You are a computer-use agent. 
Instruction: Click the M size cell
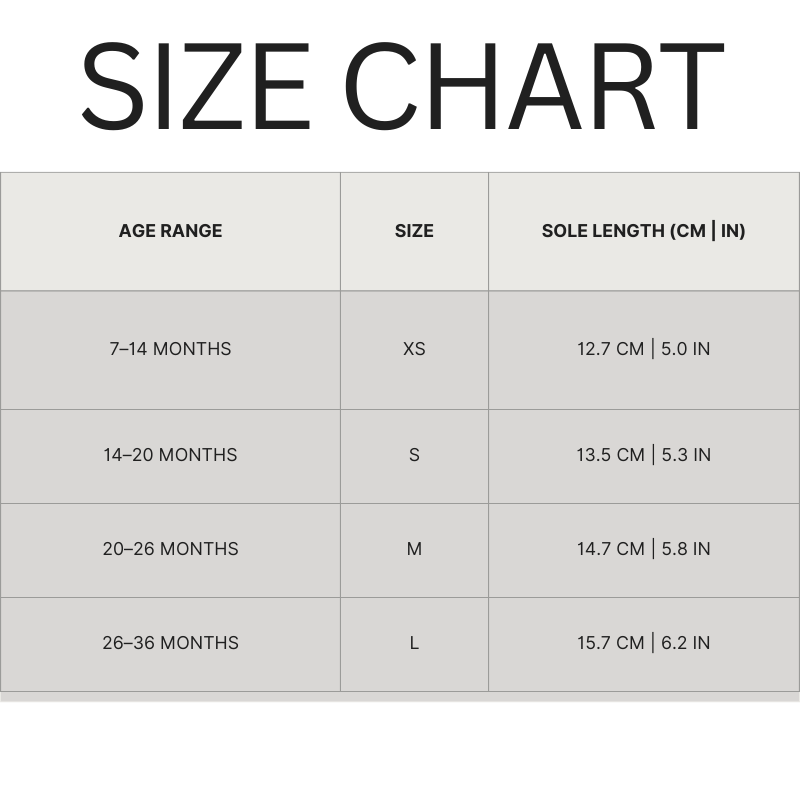click(414, 549)
